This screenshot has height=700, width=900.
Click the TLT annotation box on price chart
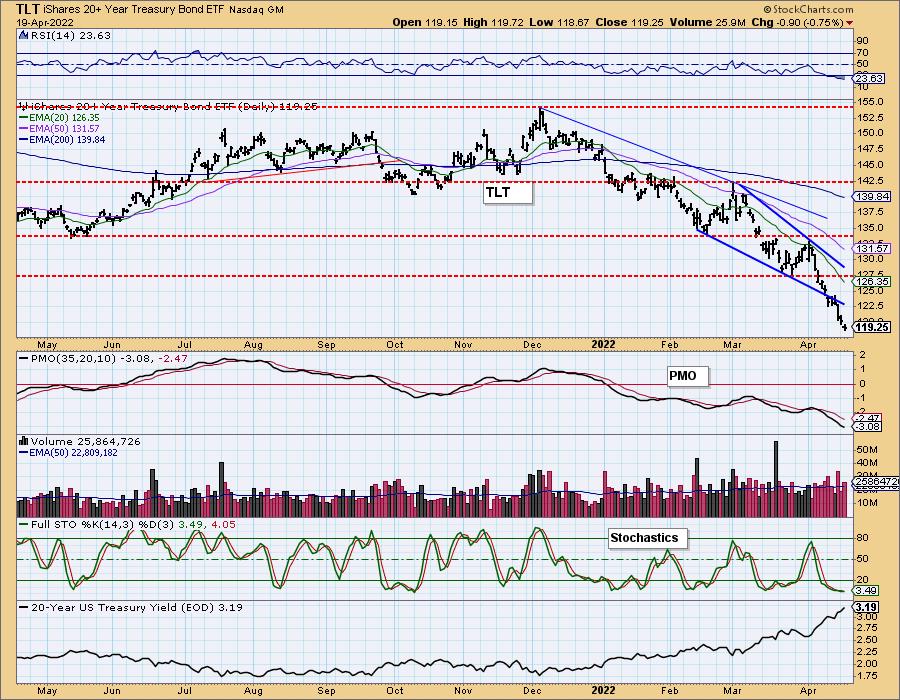508,192
